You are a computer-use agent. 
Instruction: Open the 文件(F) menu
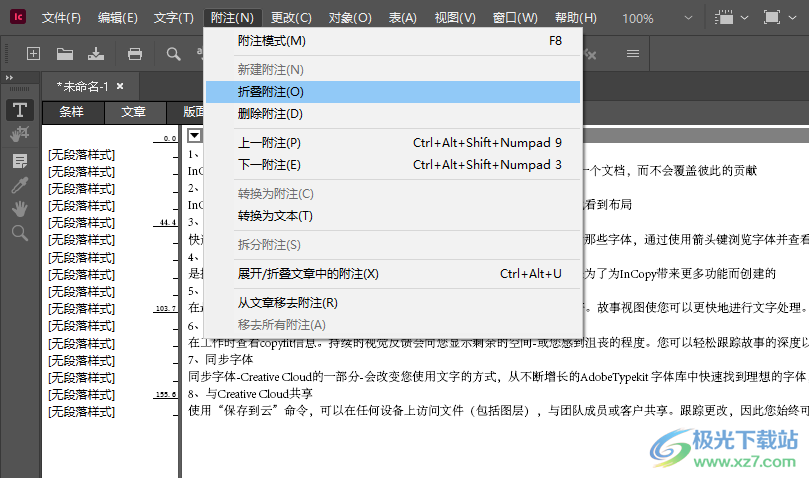61,18
